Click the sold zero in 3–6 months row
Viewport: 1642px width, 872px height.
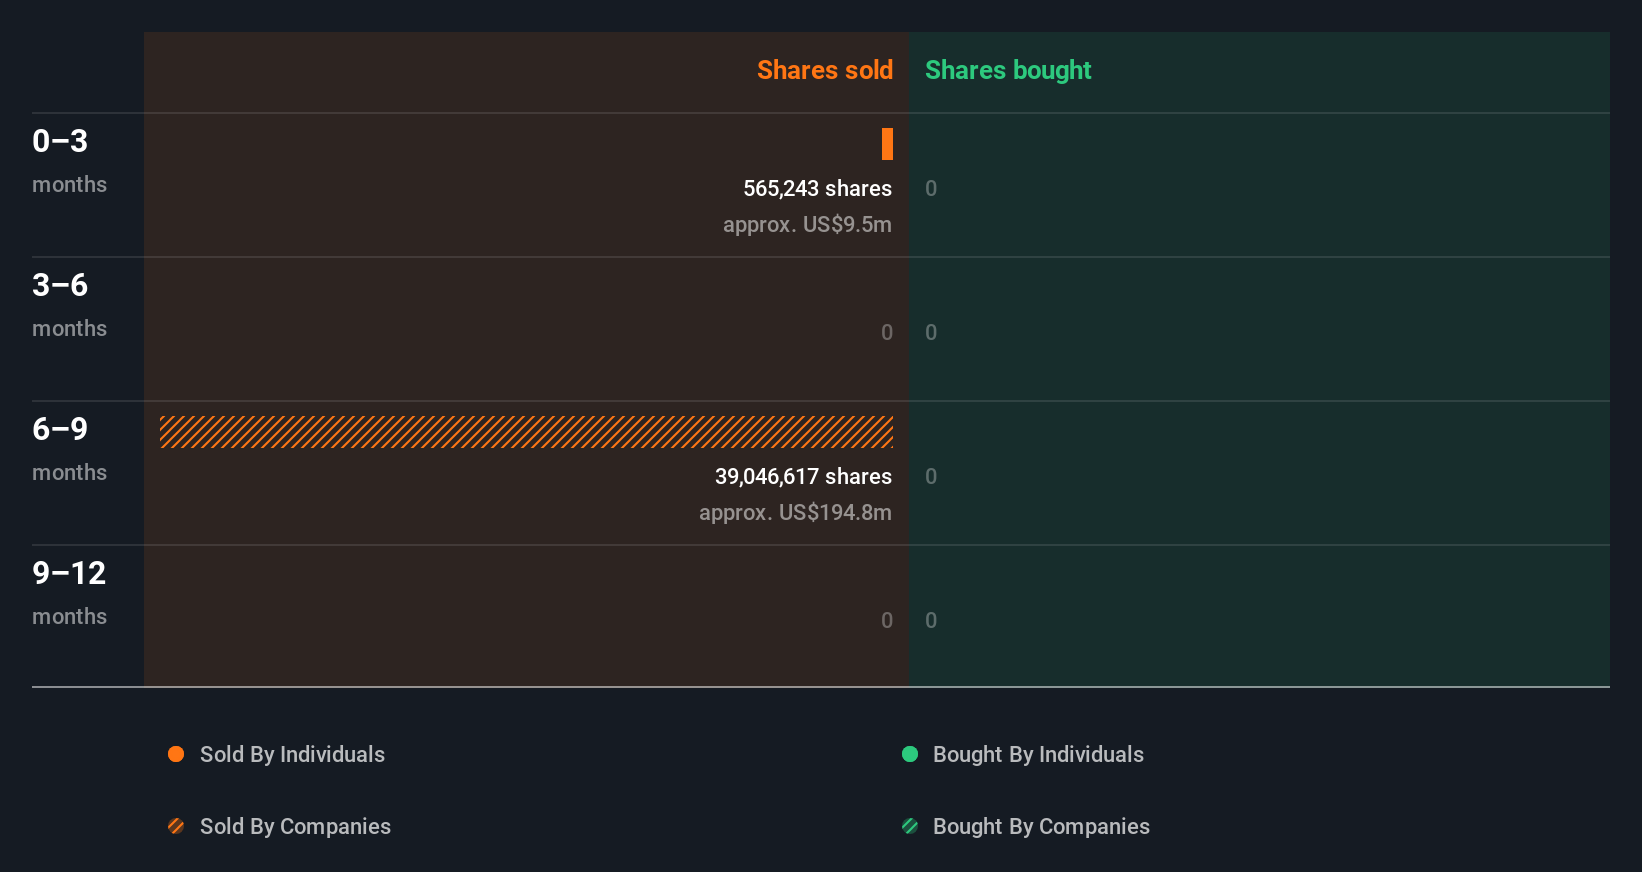pyautogui.click(x=887, y=332)
